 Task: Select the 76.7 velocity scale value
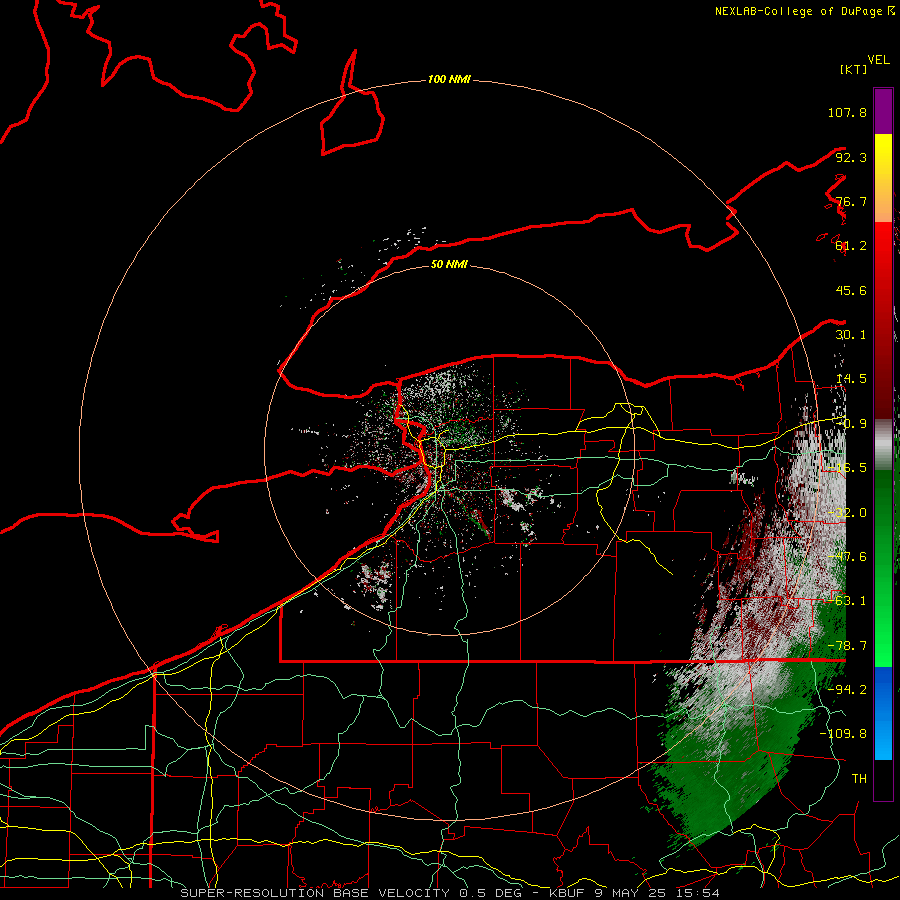[x=851, y=201]
